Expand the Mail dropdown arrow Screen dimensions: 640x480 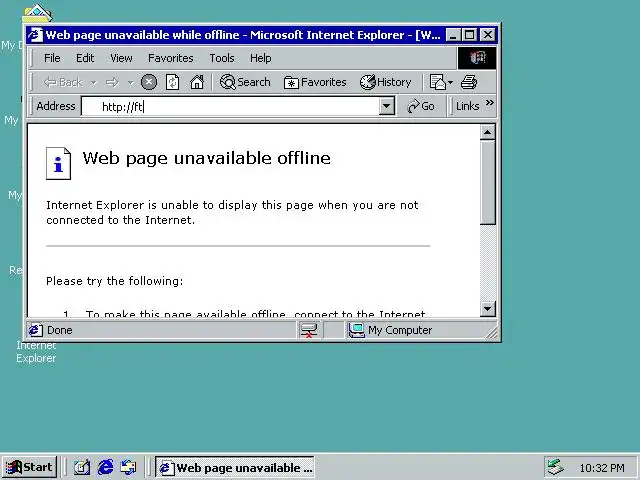click(451, 83)
